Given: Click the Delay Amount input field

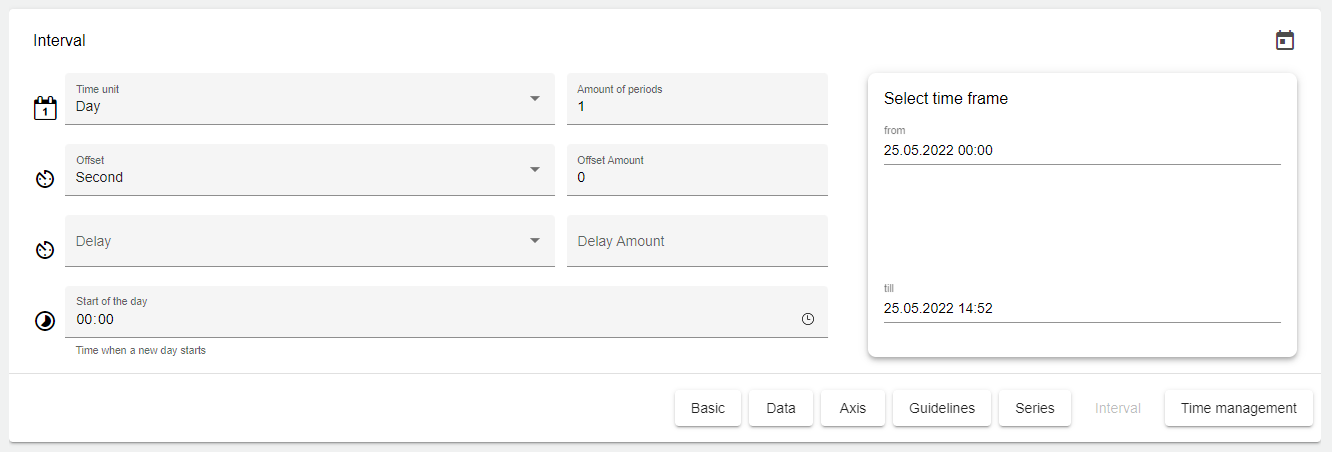Looking at the screenshot, I should point(697,241).
